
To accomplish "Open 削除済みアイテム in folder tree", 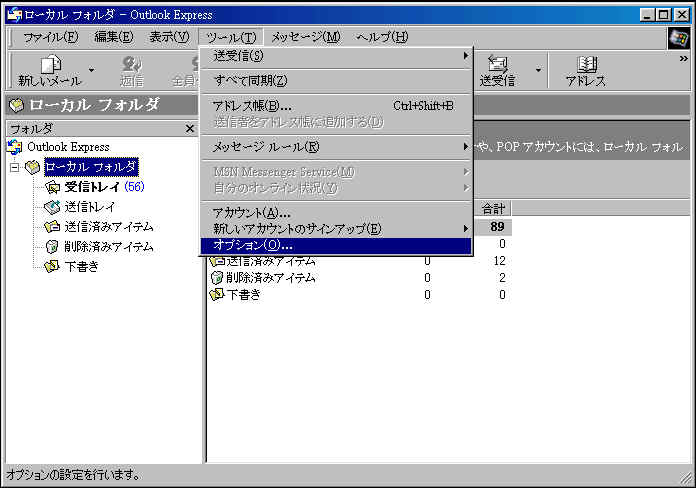I will (109, 247).
